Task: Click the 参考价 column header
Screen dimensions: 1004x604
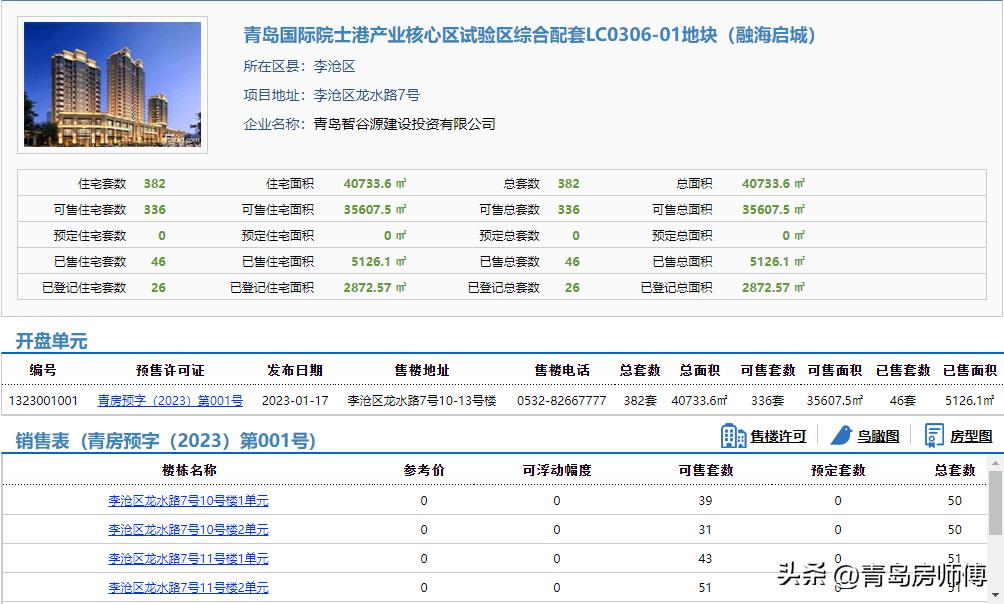Action: click(x=424, y=468)
